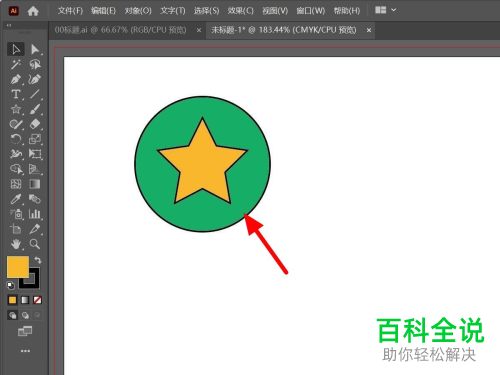
Task: Click the orange Fill color box
Action: (17, 267)
